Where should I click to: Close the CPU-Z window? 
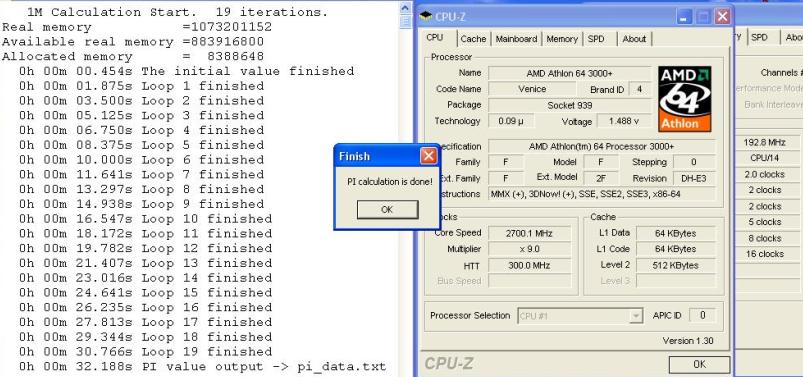pos(722,17)
